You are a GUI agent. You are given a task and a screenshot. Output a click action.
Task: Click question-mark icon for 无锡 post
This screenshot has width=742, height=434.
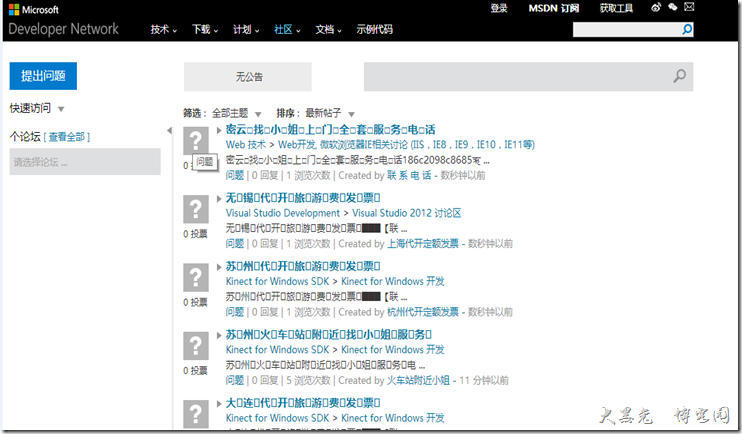coord(196,209)
